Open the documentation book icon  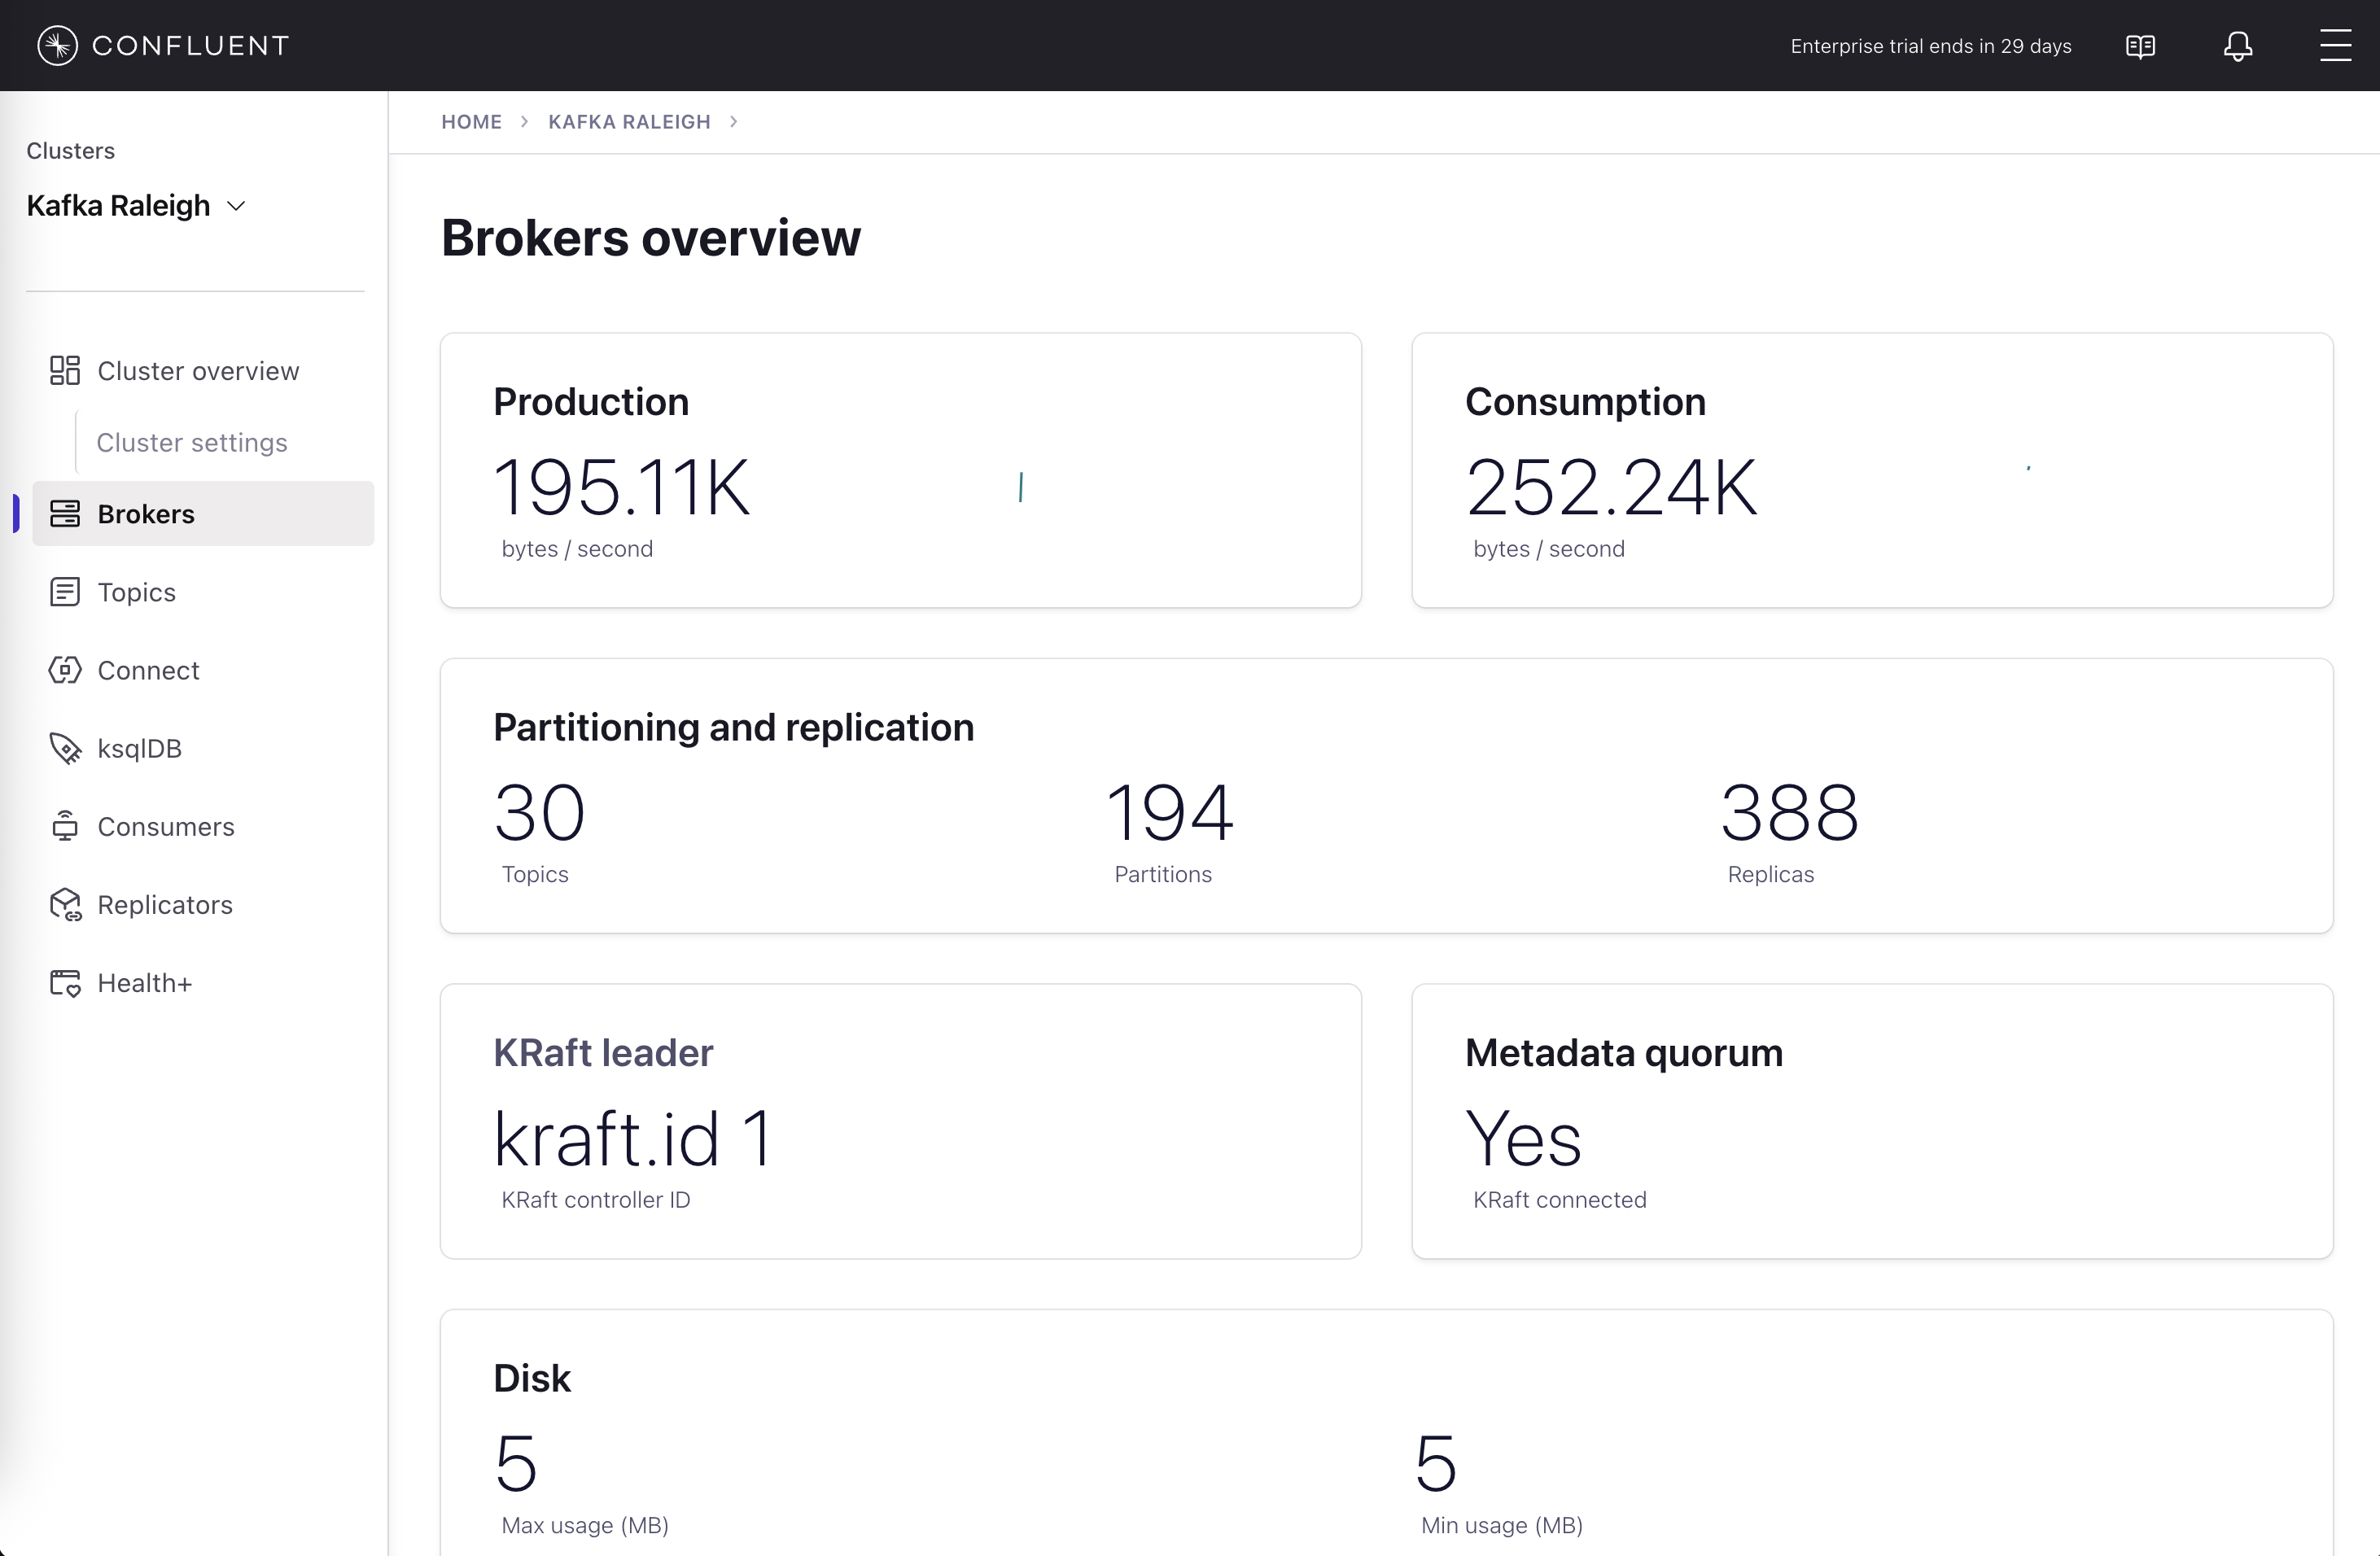2140,46
